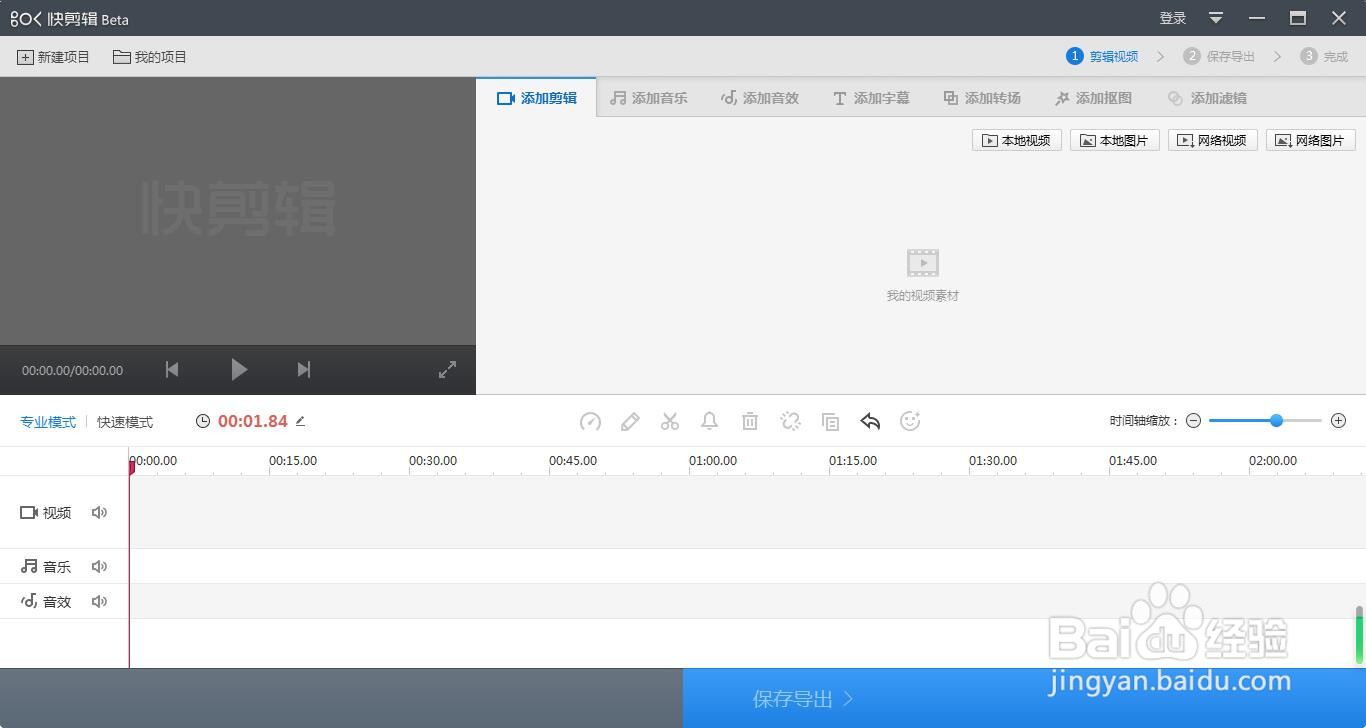This screenshot has height=728, width=1366.
Task: Click the undo arrow icon
Action: point(870,421)
